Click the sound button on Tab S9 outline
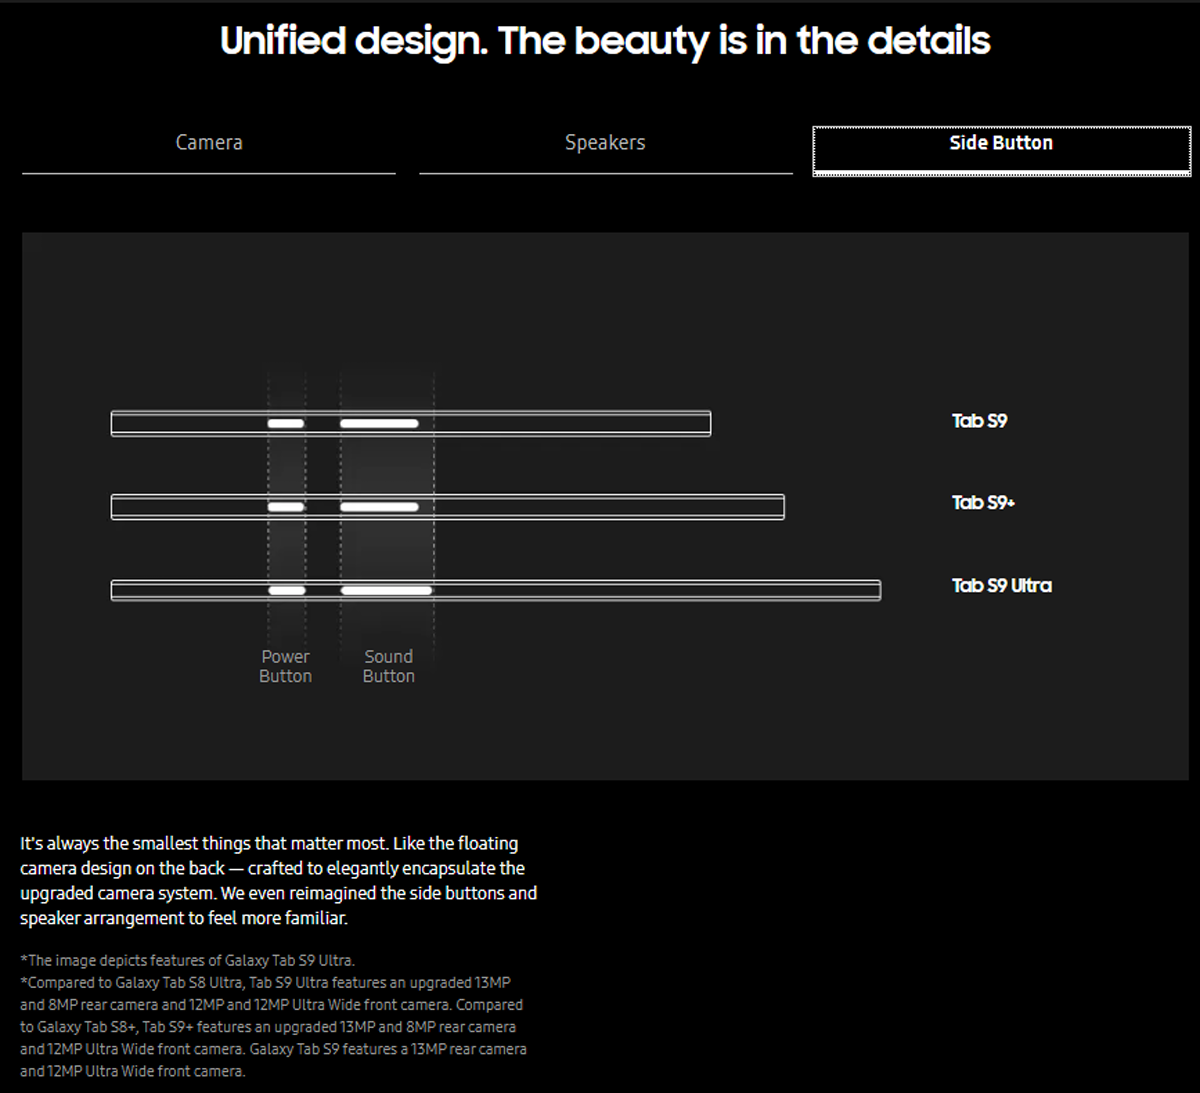Screen dimensions: 1200x1093 coord(379,424)
